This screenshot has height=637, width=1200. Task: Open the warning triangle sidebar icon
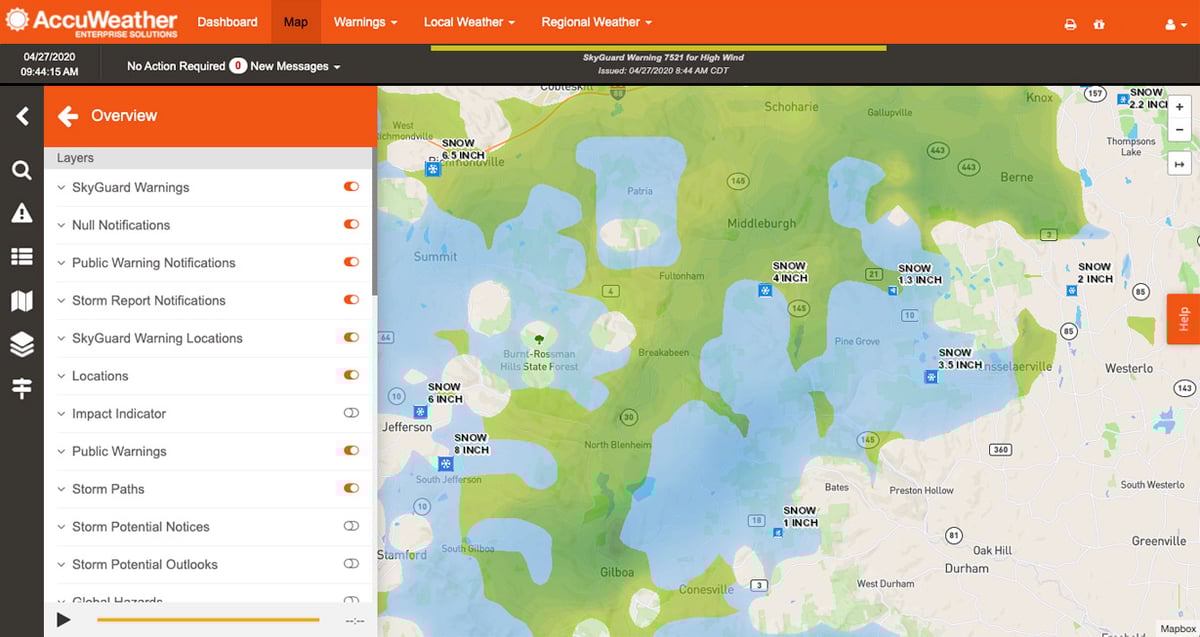point(21,213)
